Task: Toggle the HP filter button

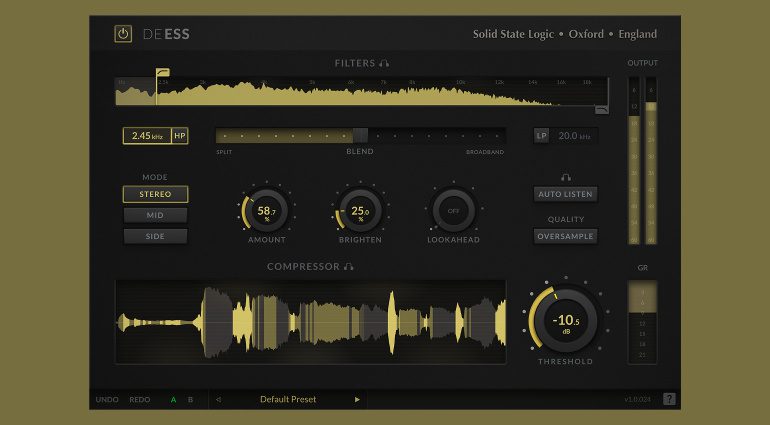Action: (179, 135)
